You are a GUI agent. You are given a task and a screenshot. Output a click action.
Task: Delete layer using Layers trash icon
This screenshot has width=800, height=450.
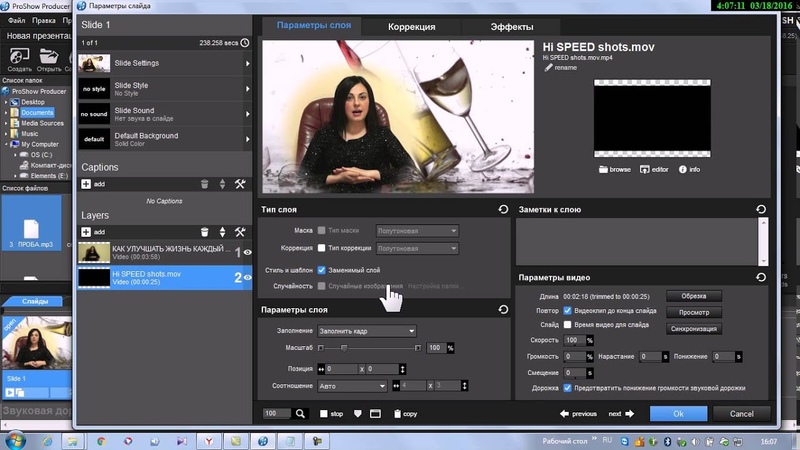point(205,232)
